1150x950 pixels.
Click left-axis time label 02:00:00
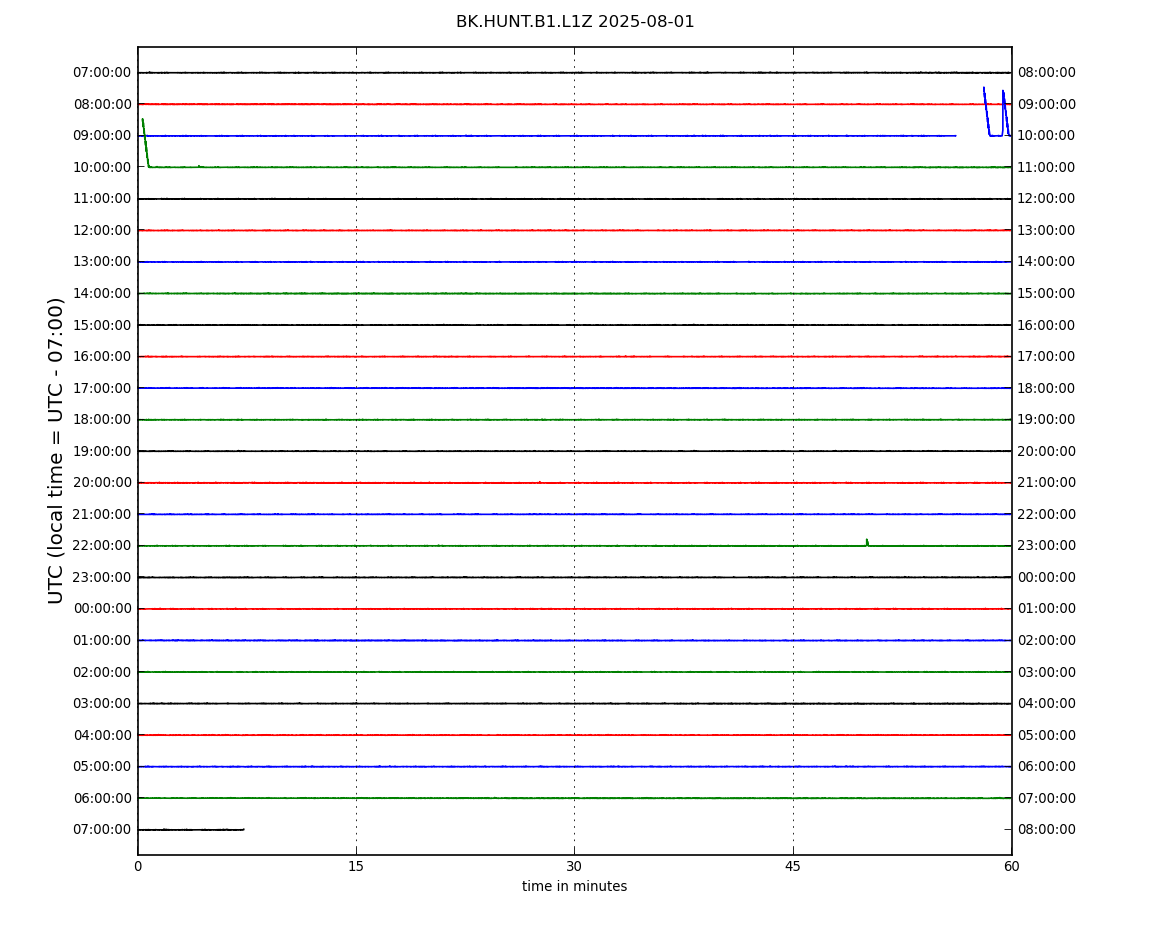[103, 672]
